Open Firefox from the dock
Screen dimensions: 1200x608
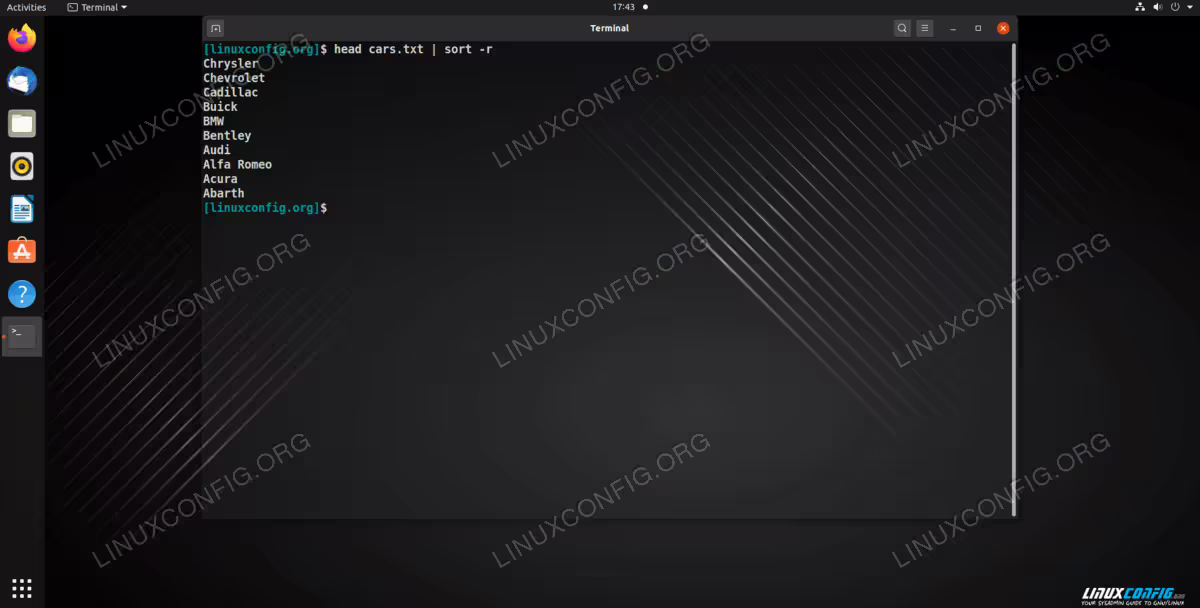[22, 39]
